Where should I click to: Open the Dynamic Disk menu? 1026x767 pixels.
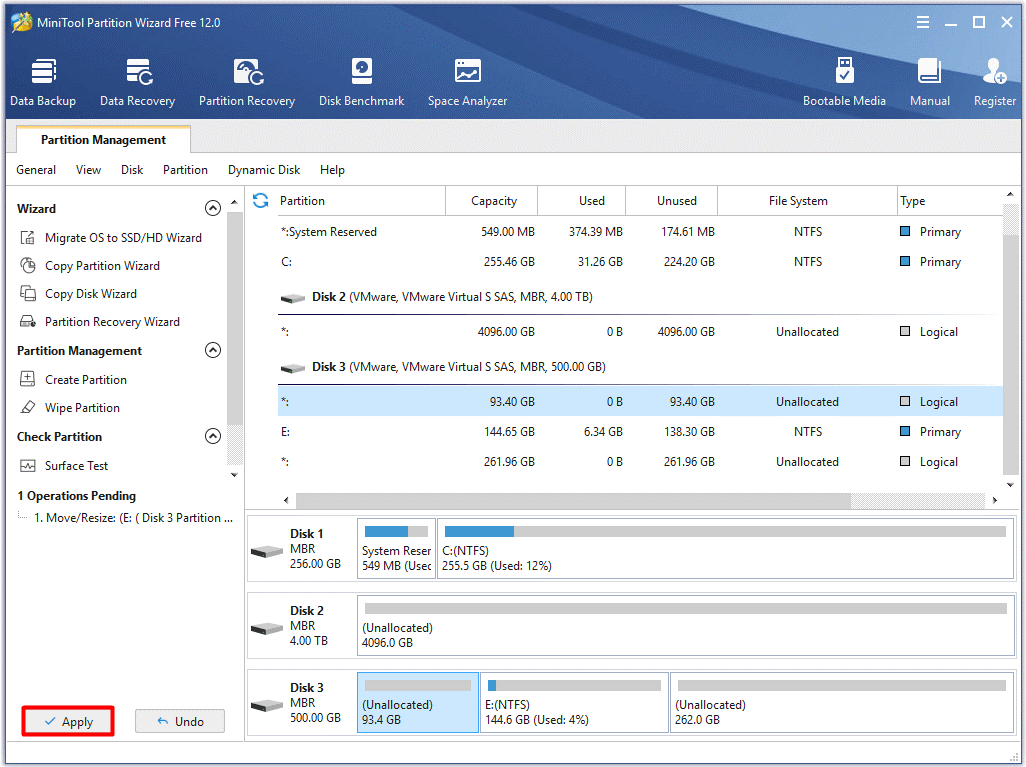click(264, 170)
